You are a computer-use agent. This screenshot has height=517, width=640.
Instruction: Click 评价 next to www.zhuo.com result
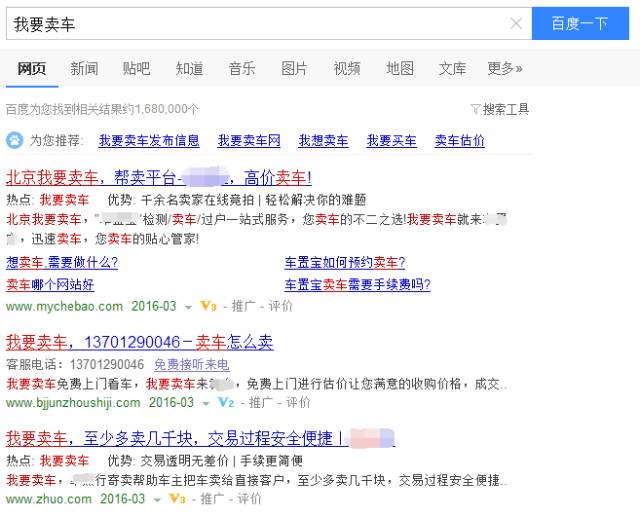click(249, 499)
